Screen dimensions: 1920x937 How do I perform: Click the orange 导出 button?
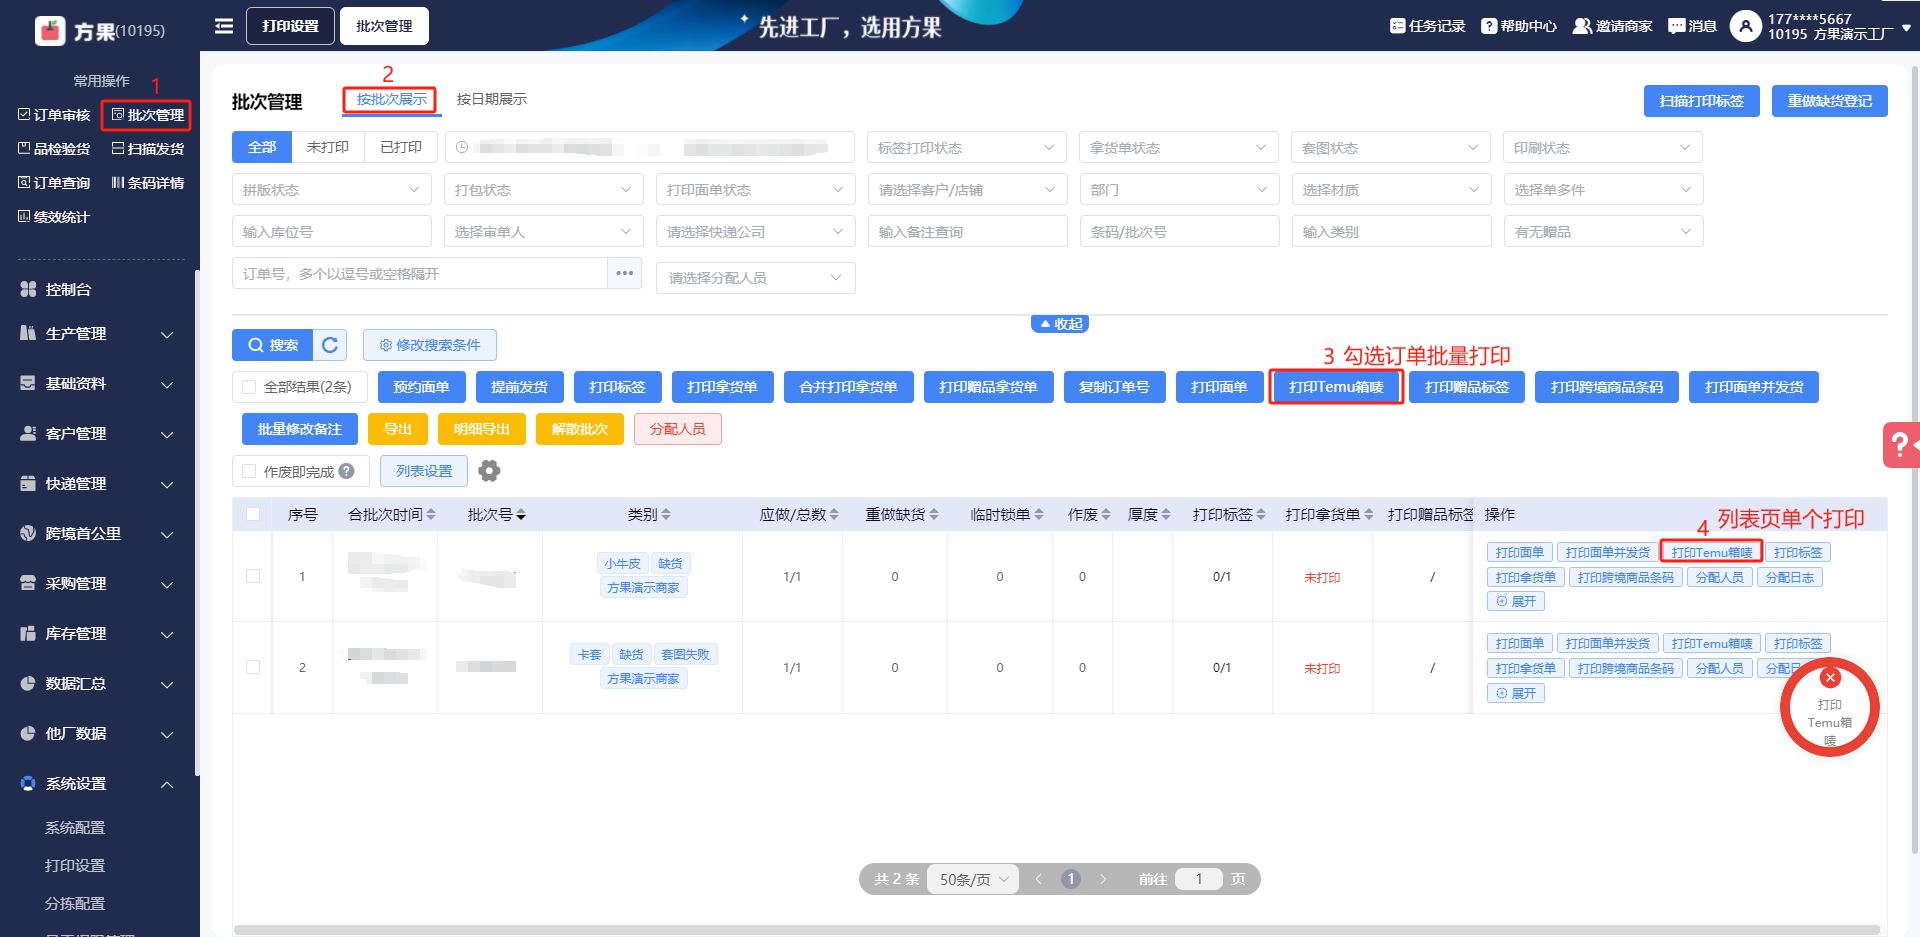pos(398,429)
